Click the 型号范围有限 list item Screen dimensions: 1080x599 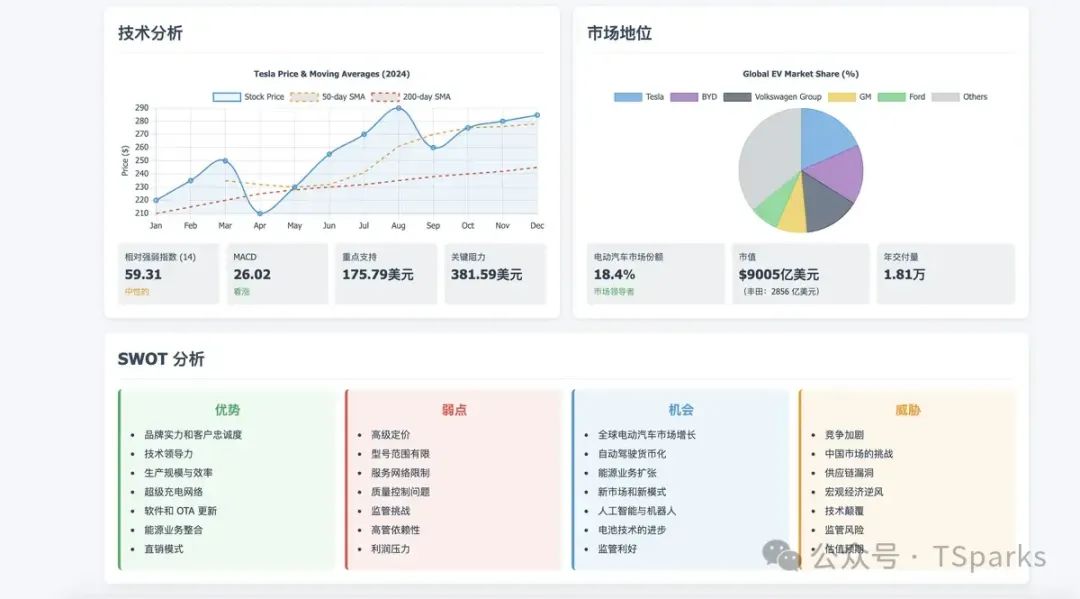point(400,454)
